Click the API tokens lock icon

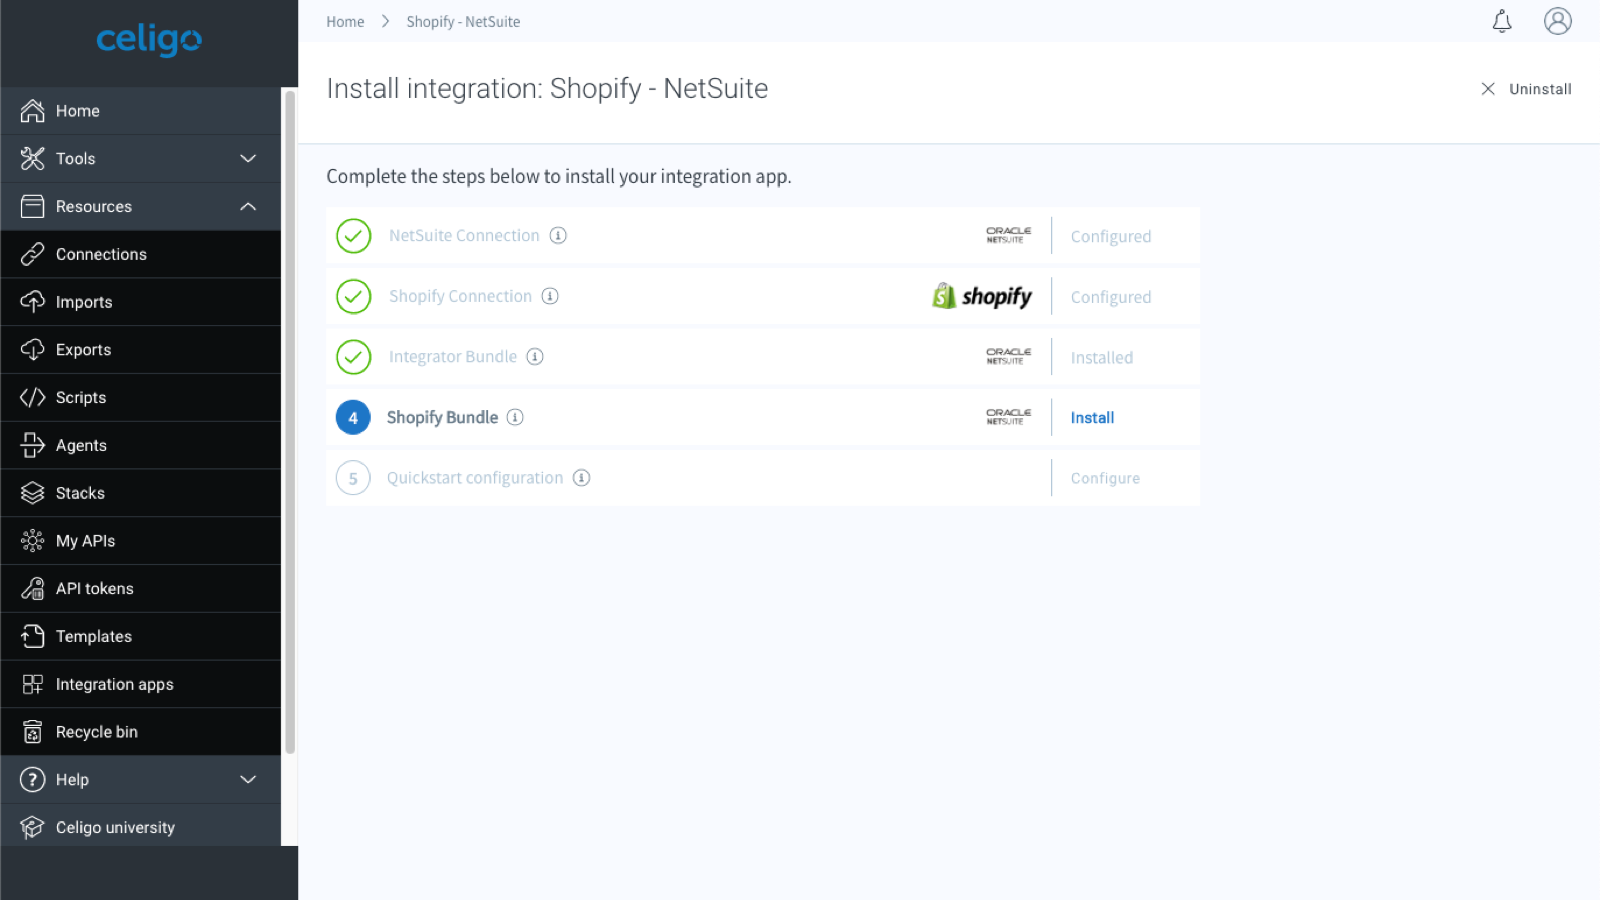point(33,589)
